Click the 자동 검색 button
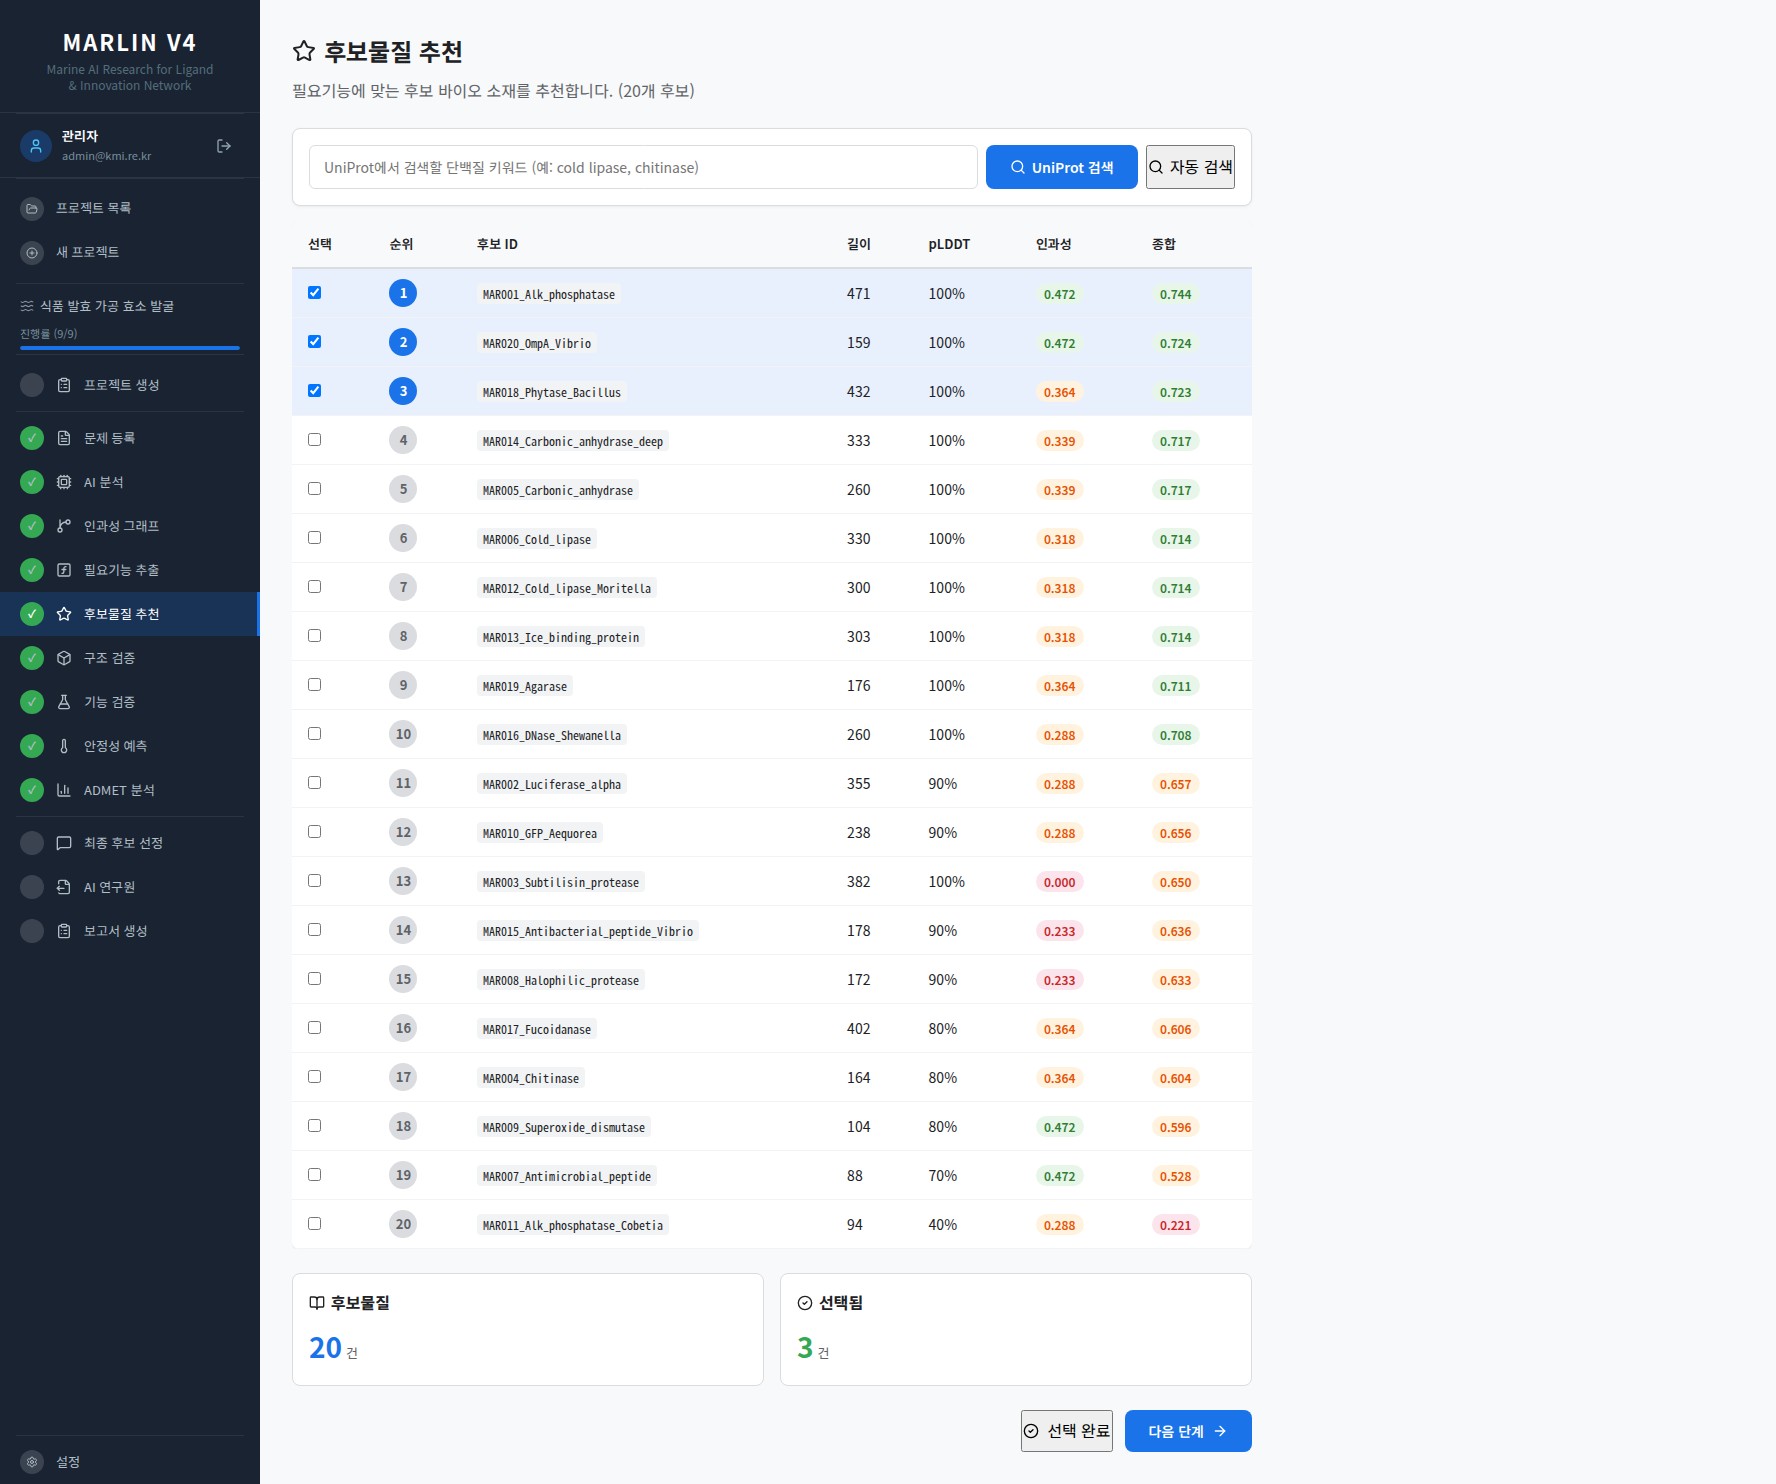 click(1190, 167)
